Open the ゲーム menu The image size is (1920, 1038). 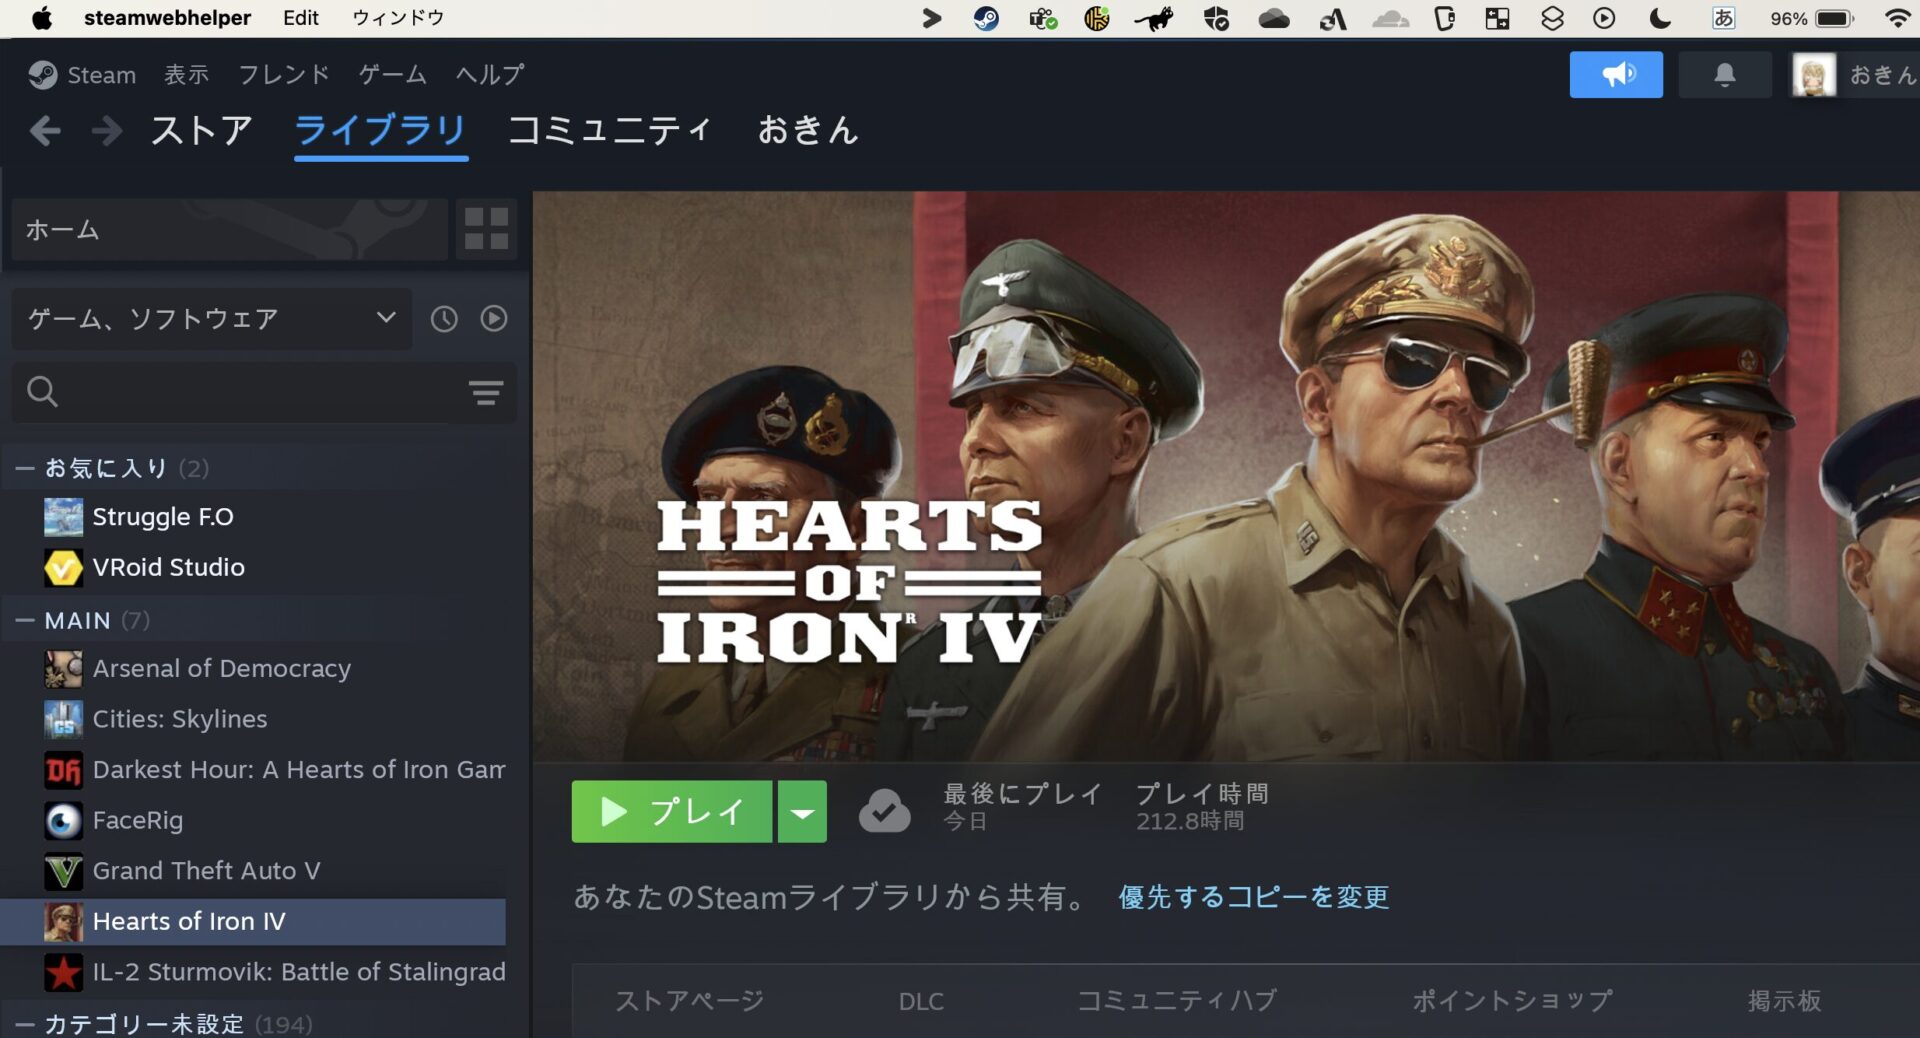pyautogui.click(x=393, y=75)
